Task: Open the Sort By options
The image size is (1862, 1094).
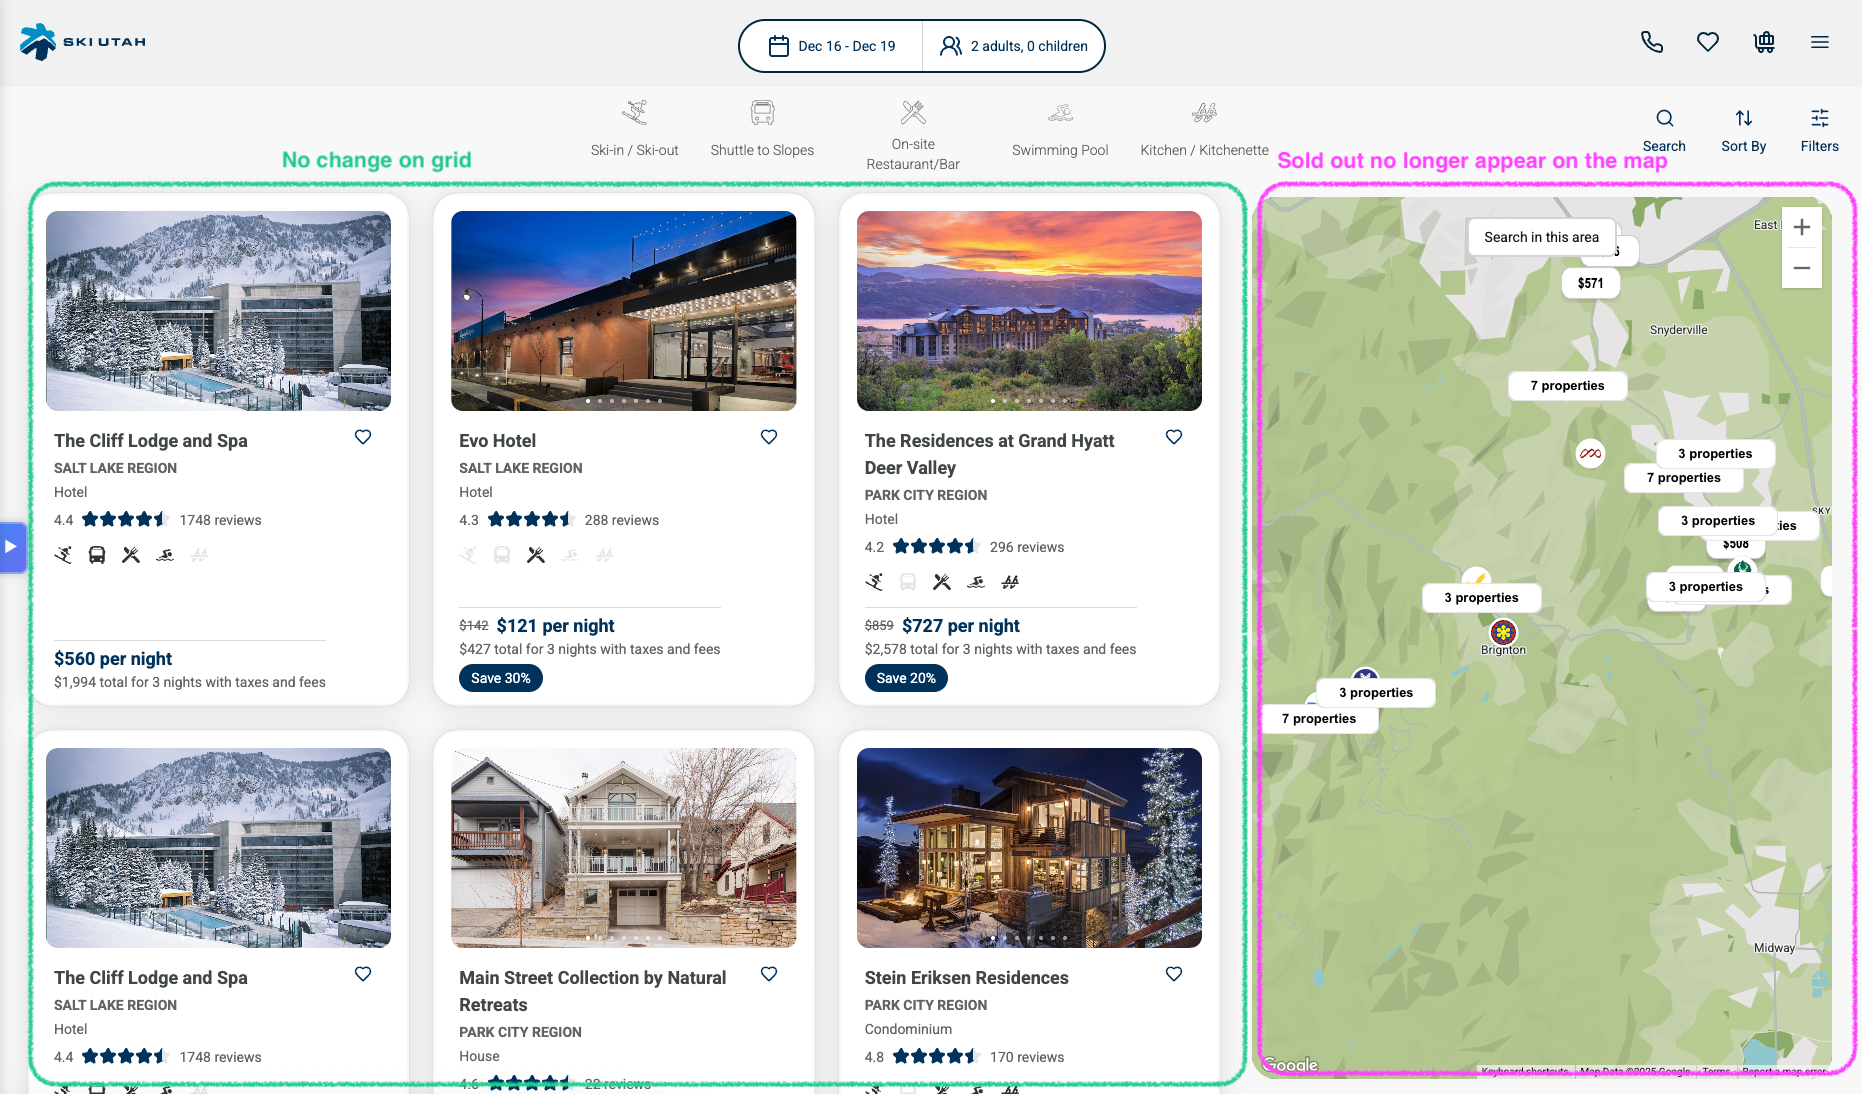Action: coord(1744,130)
